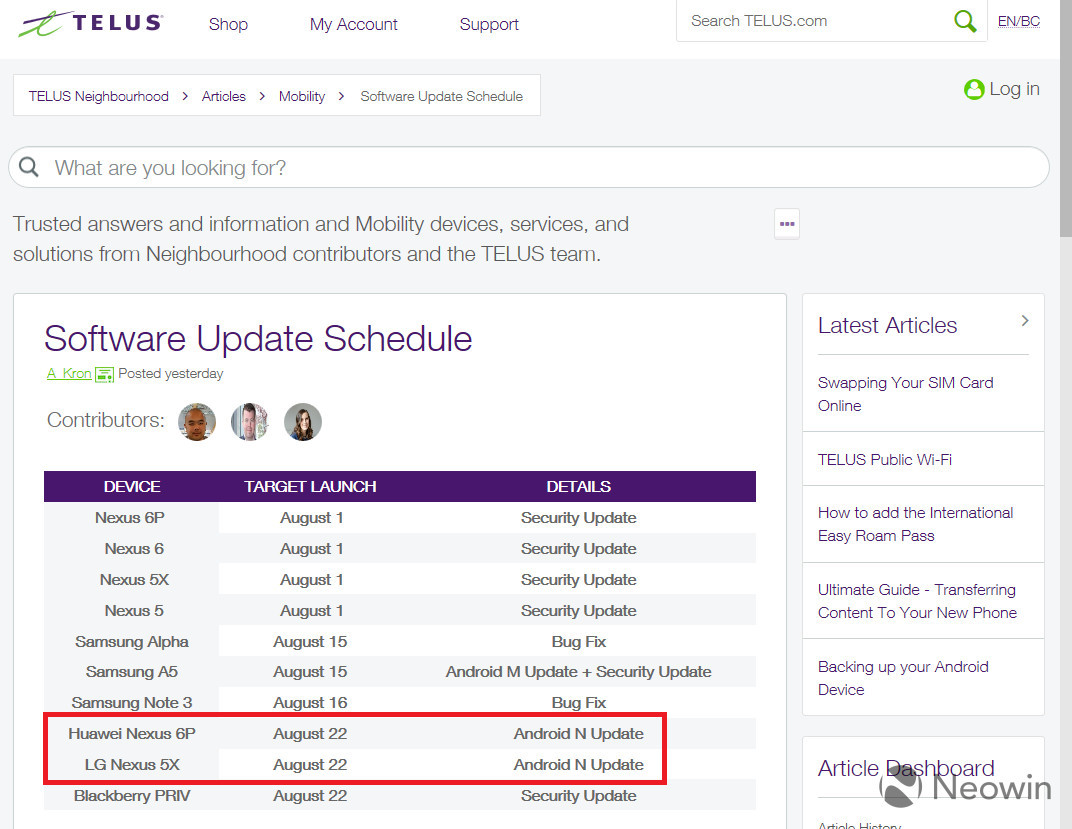Open the three-dots options menu
The image size is (1072, 829).
(x=787, y=224)
